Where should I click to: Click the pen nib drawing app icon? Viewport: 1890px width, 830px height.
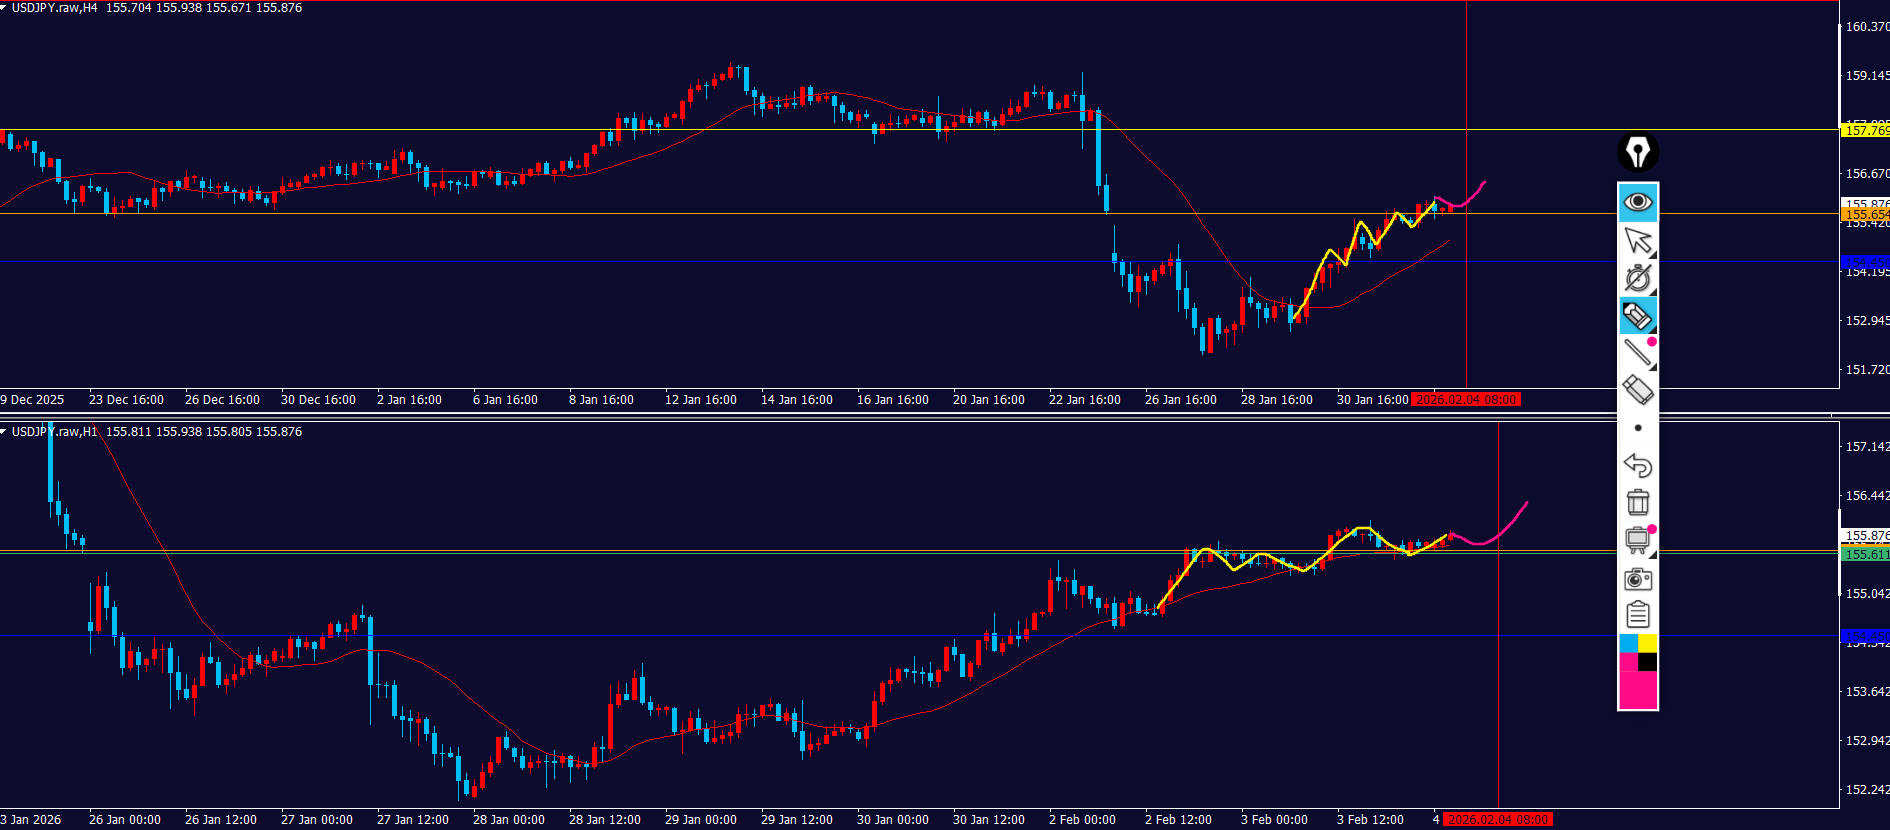pyautogui.click(x=1637, y=153)
